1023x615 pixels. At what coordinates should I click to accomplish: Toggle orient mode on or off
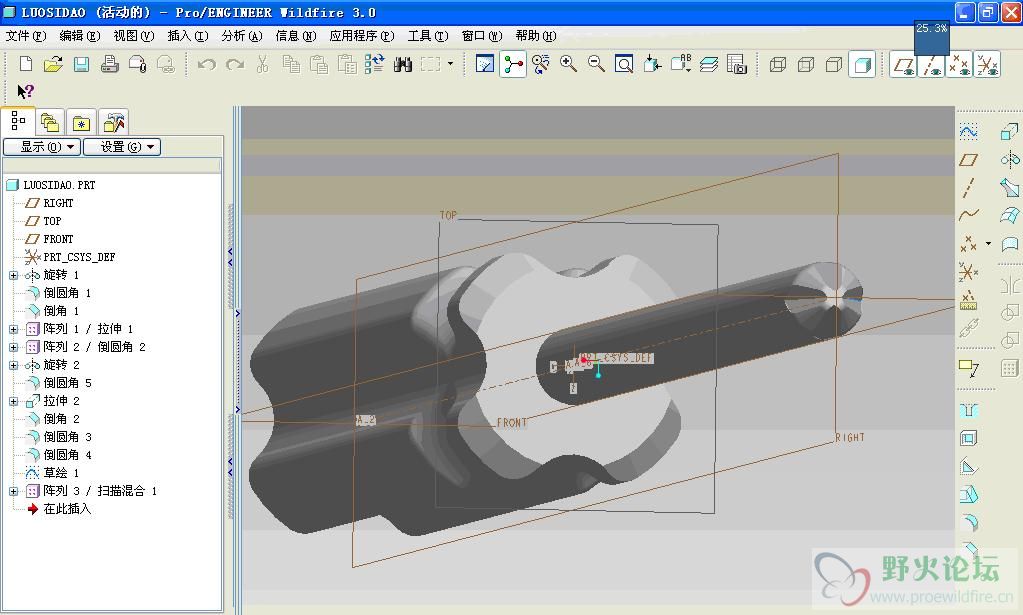pos(540,64)
